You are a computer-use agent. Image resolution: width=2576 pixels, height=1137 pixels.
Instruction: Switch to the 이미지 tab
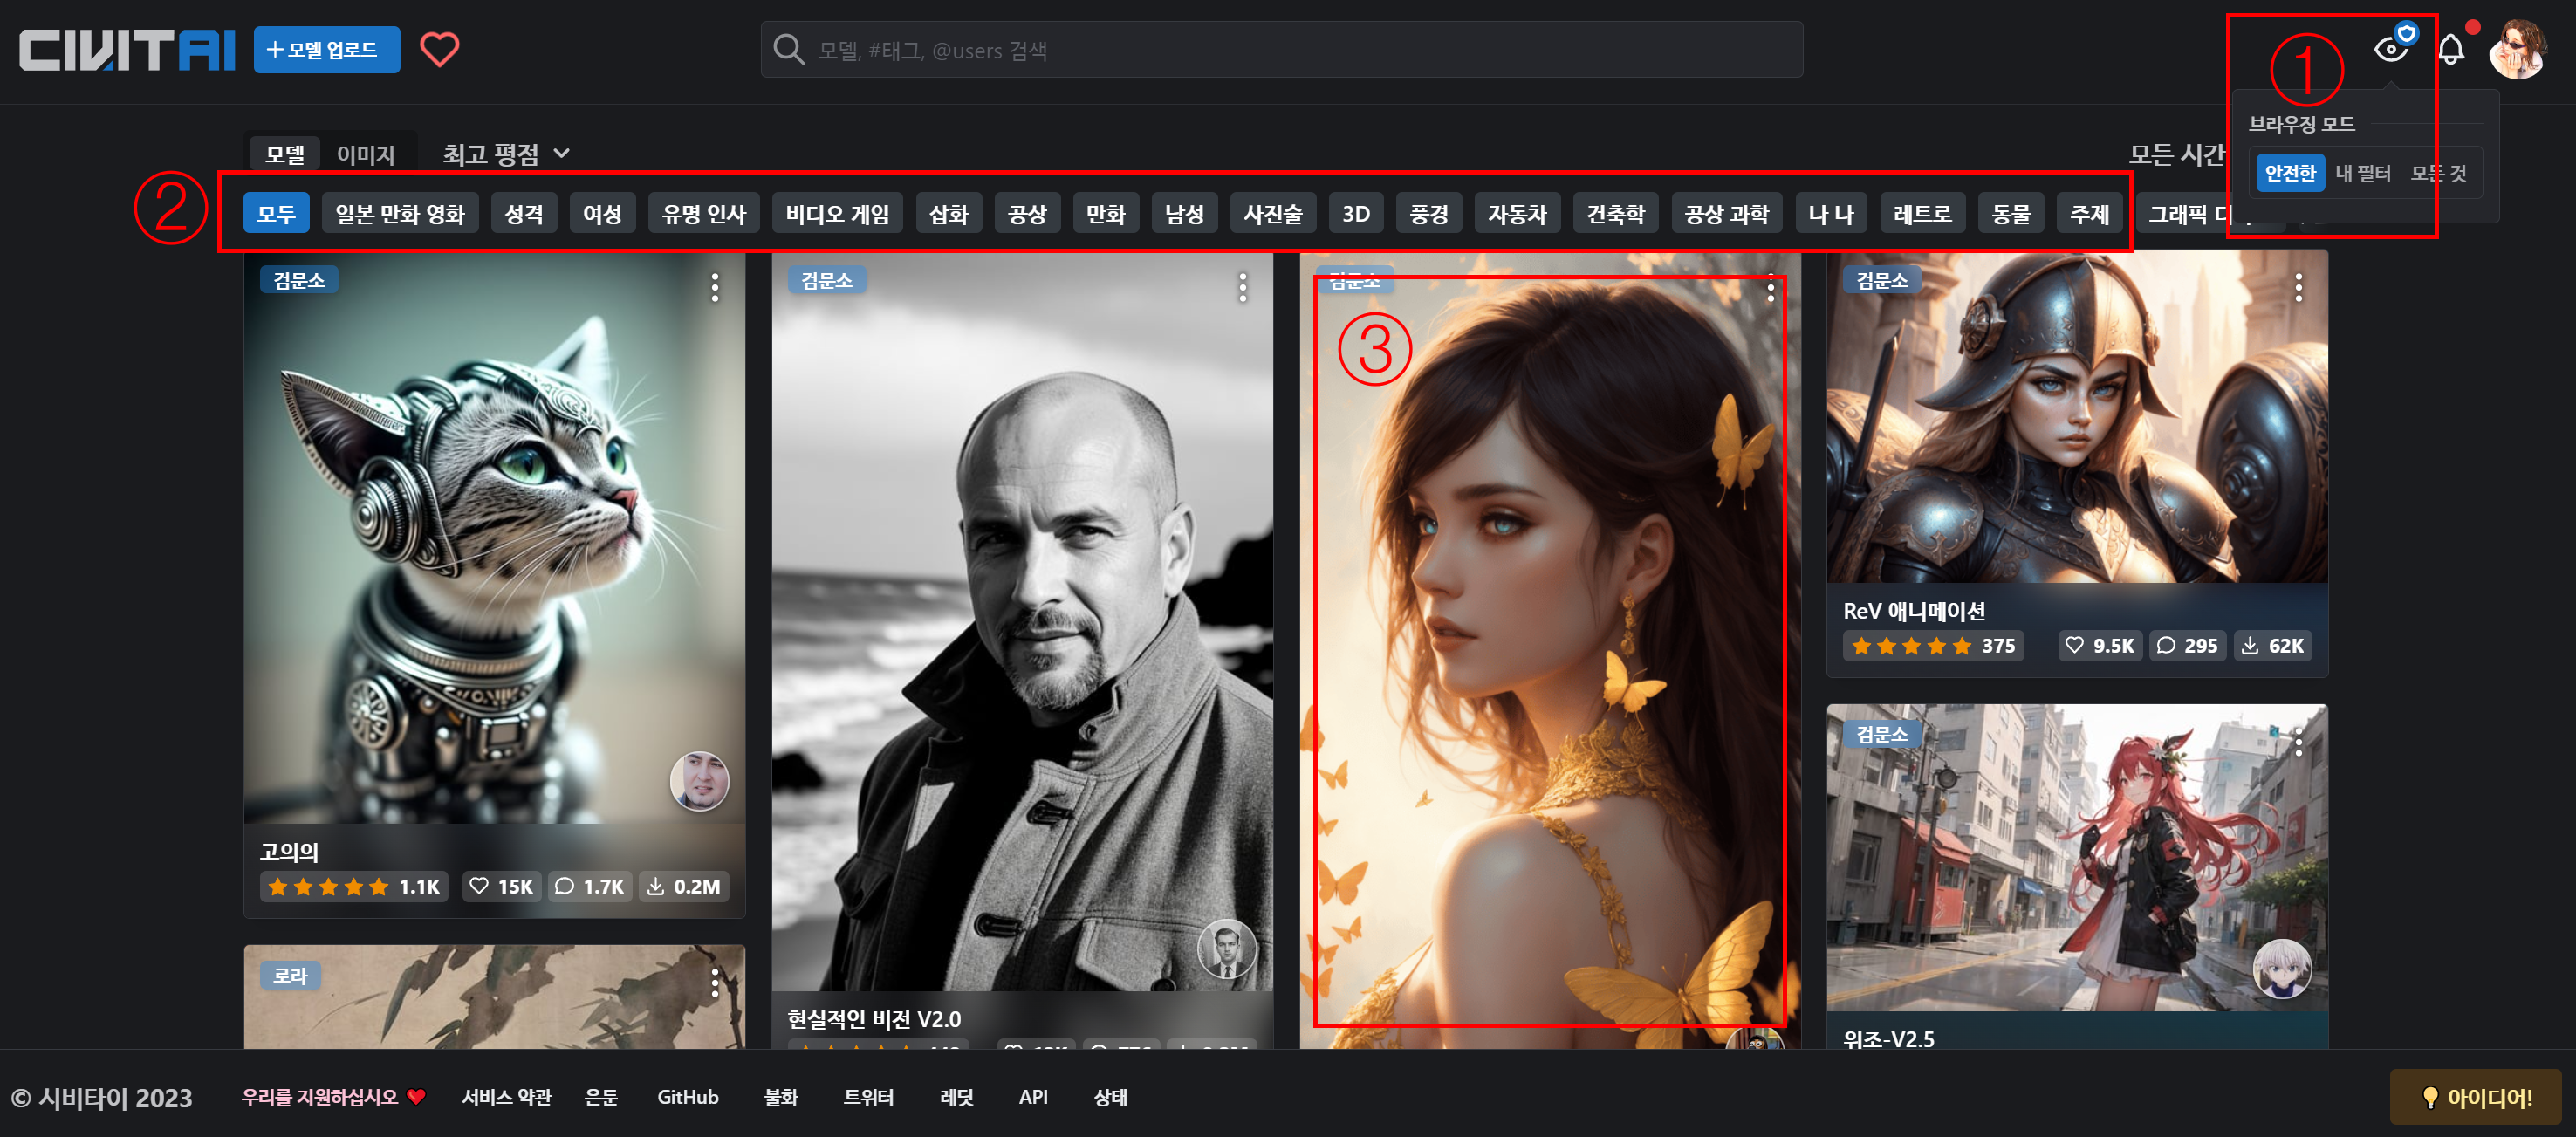[x=365, y=154]
